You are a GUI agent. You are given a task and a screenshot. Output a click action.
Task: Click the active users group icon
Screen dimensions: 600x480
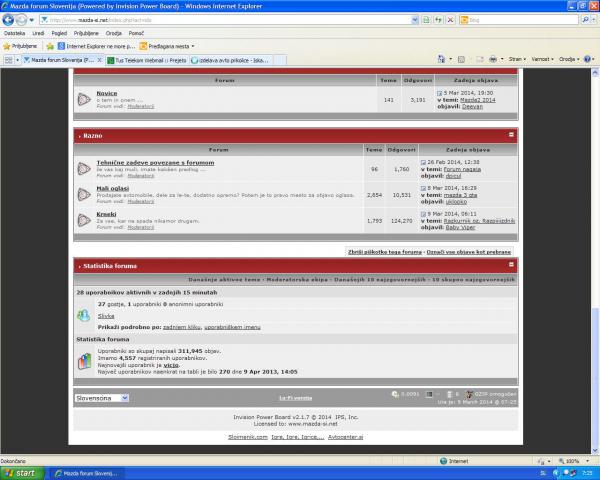pos(84,315)
